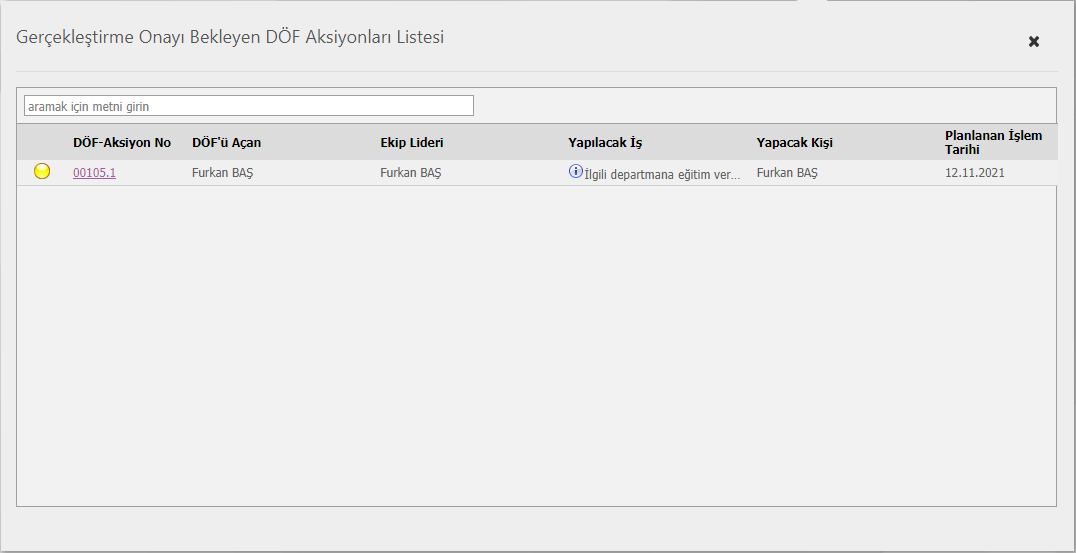Close the DÖF Aksiyonları Listesi dialog

coord(1034,41)
